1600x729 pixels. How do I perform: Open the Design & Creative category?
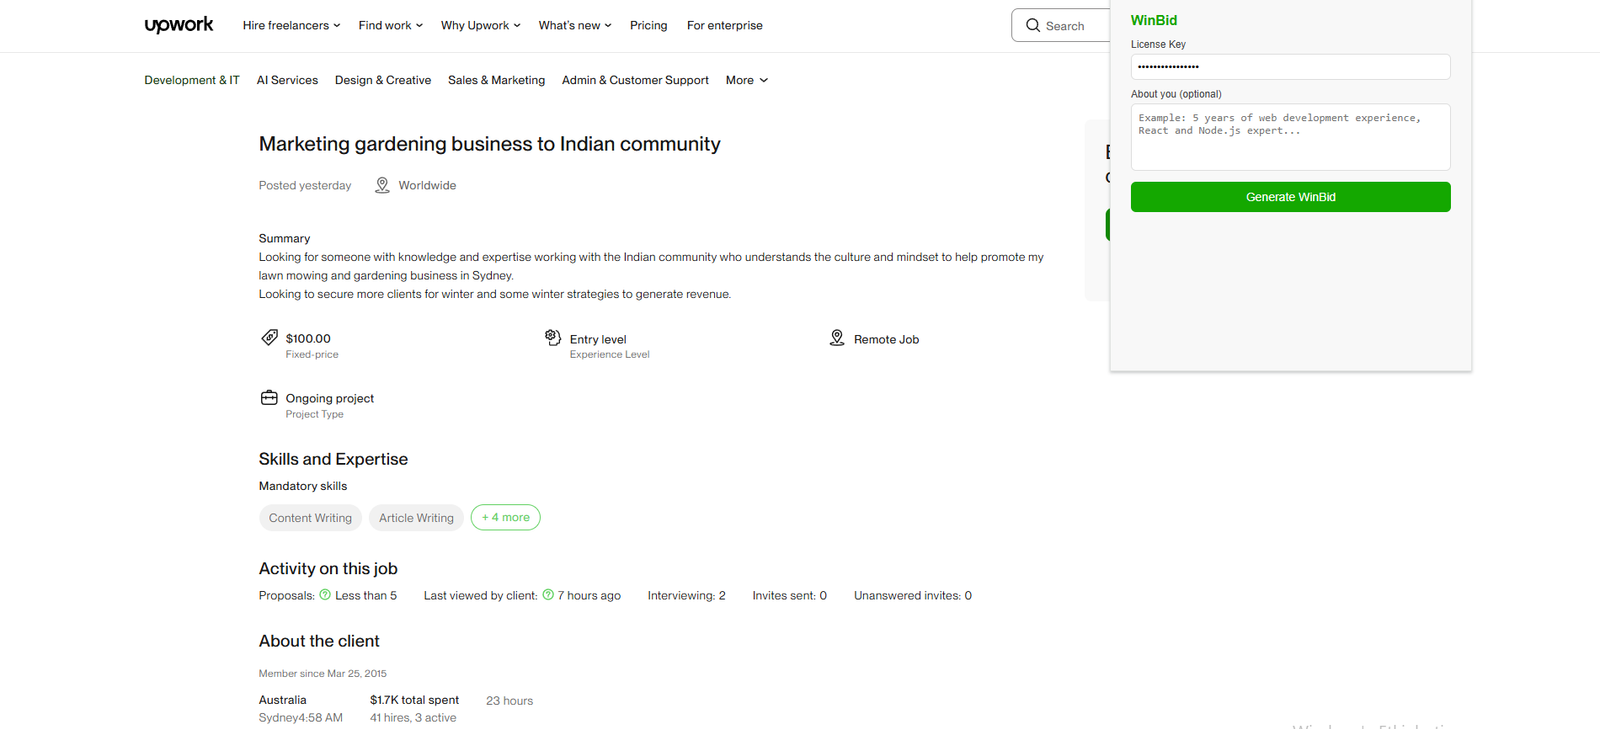382,80
